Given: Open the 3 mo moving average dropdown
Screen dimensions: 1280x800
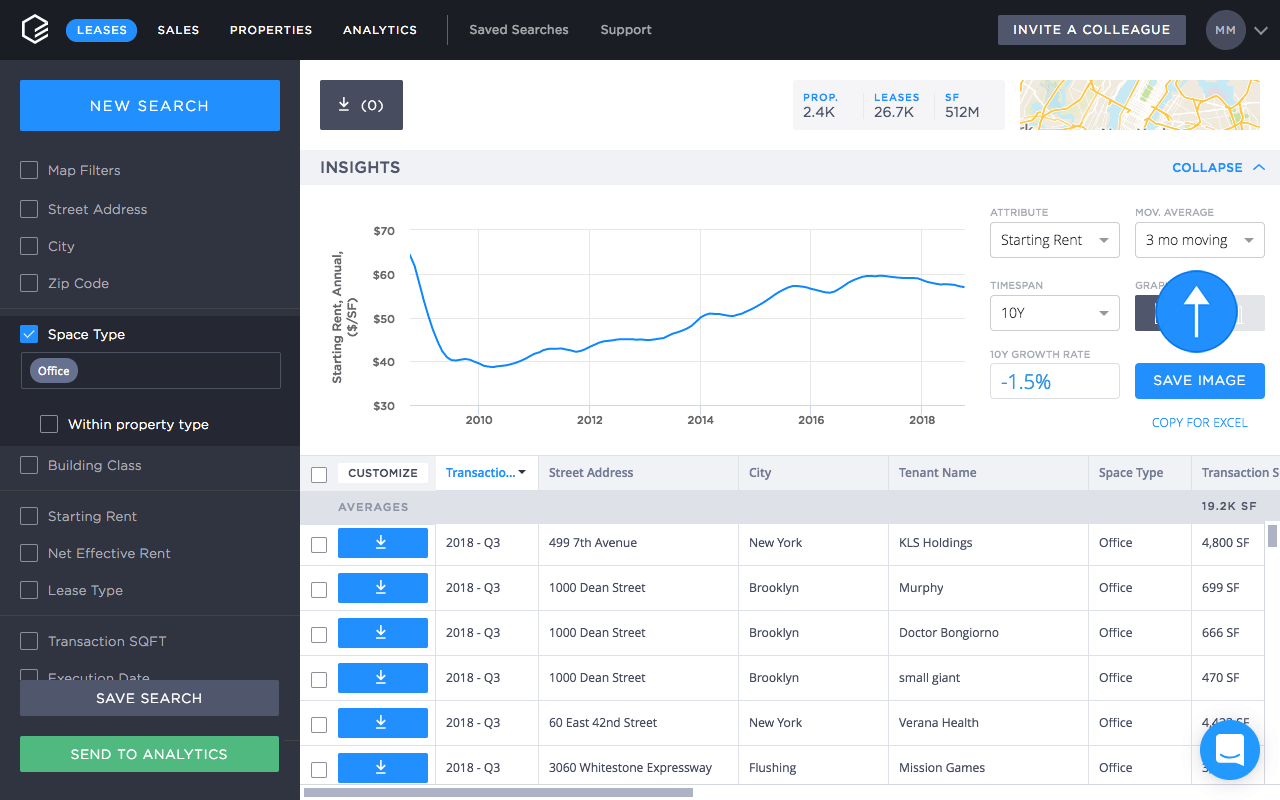Looking at the screenshot, I should (1199, 240).
